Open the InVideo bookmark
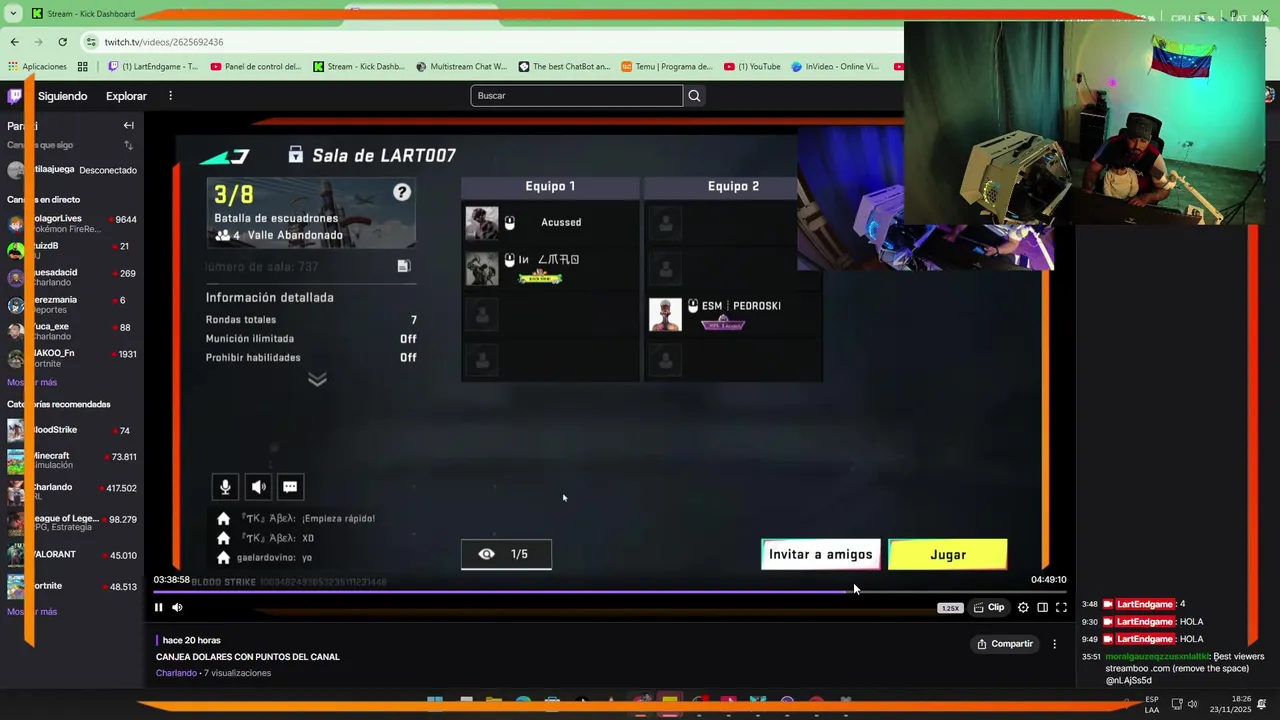This screenshot has width=1280, height=720. [835, 67]
